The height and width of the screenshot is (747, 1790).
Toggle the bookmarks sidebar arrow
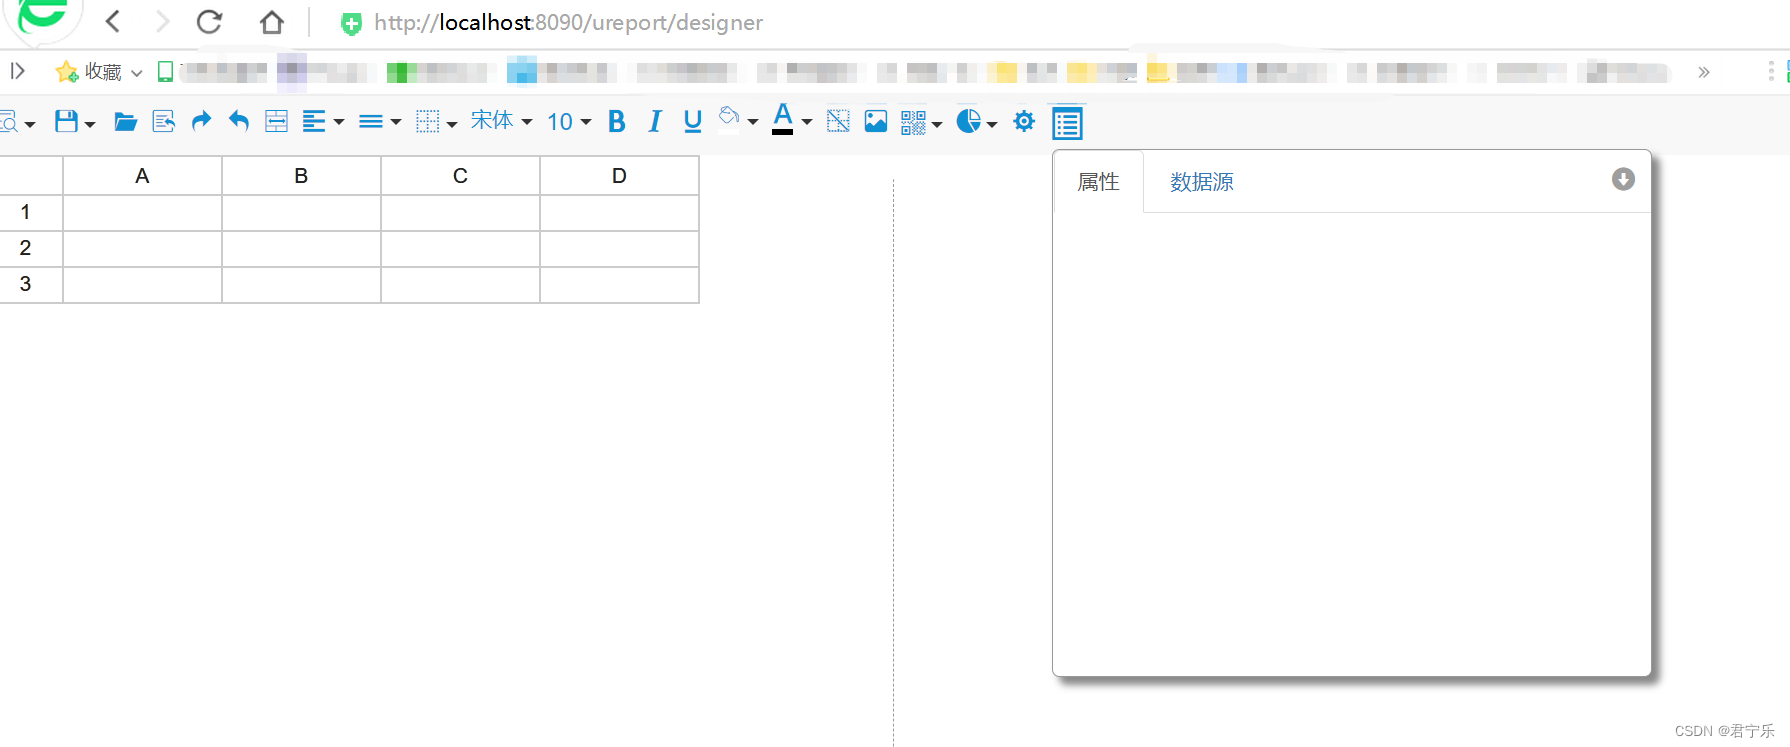17,71
